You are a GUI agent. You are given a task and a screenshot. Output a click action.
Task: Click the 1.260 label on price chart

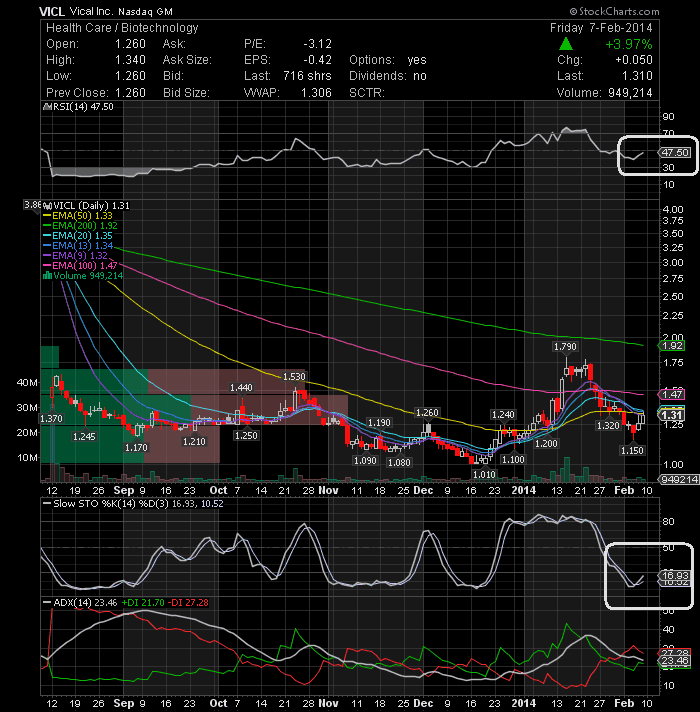click(427, 412)
